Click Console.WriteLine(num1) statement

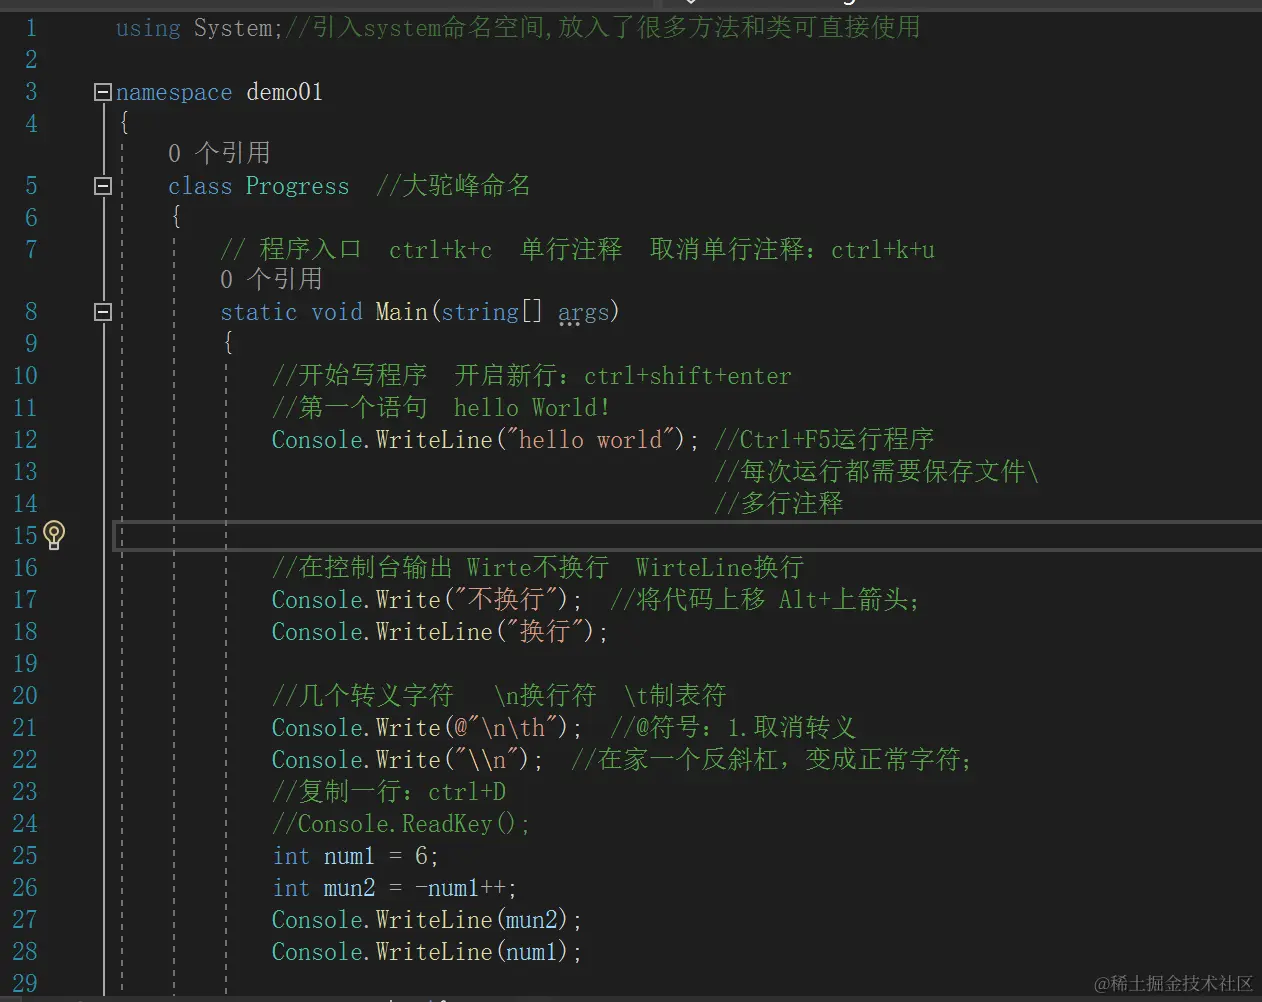(427, 952)
